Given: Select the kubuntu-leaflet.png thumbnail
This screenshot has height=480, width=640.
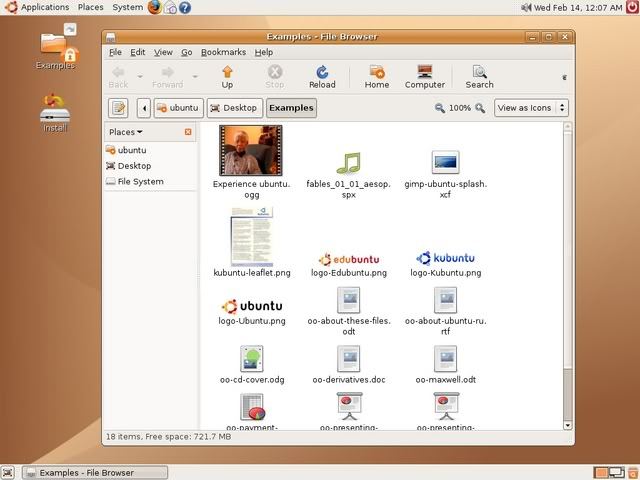Looking at the screenshot, I should tap(252, 237).
